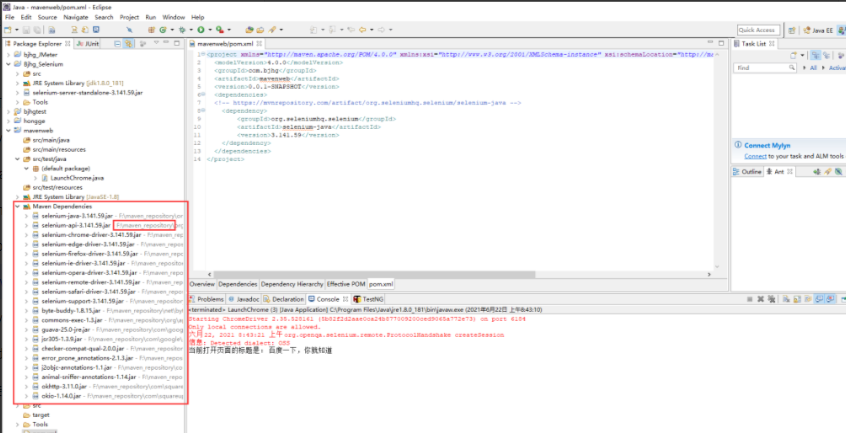Image resolution: width=846 pixels, height=433 pixels.
Task: Close the mavenweb/pom.xml editor tab
Action: pos(258,44)
